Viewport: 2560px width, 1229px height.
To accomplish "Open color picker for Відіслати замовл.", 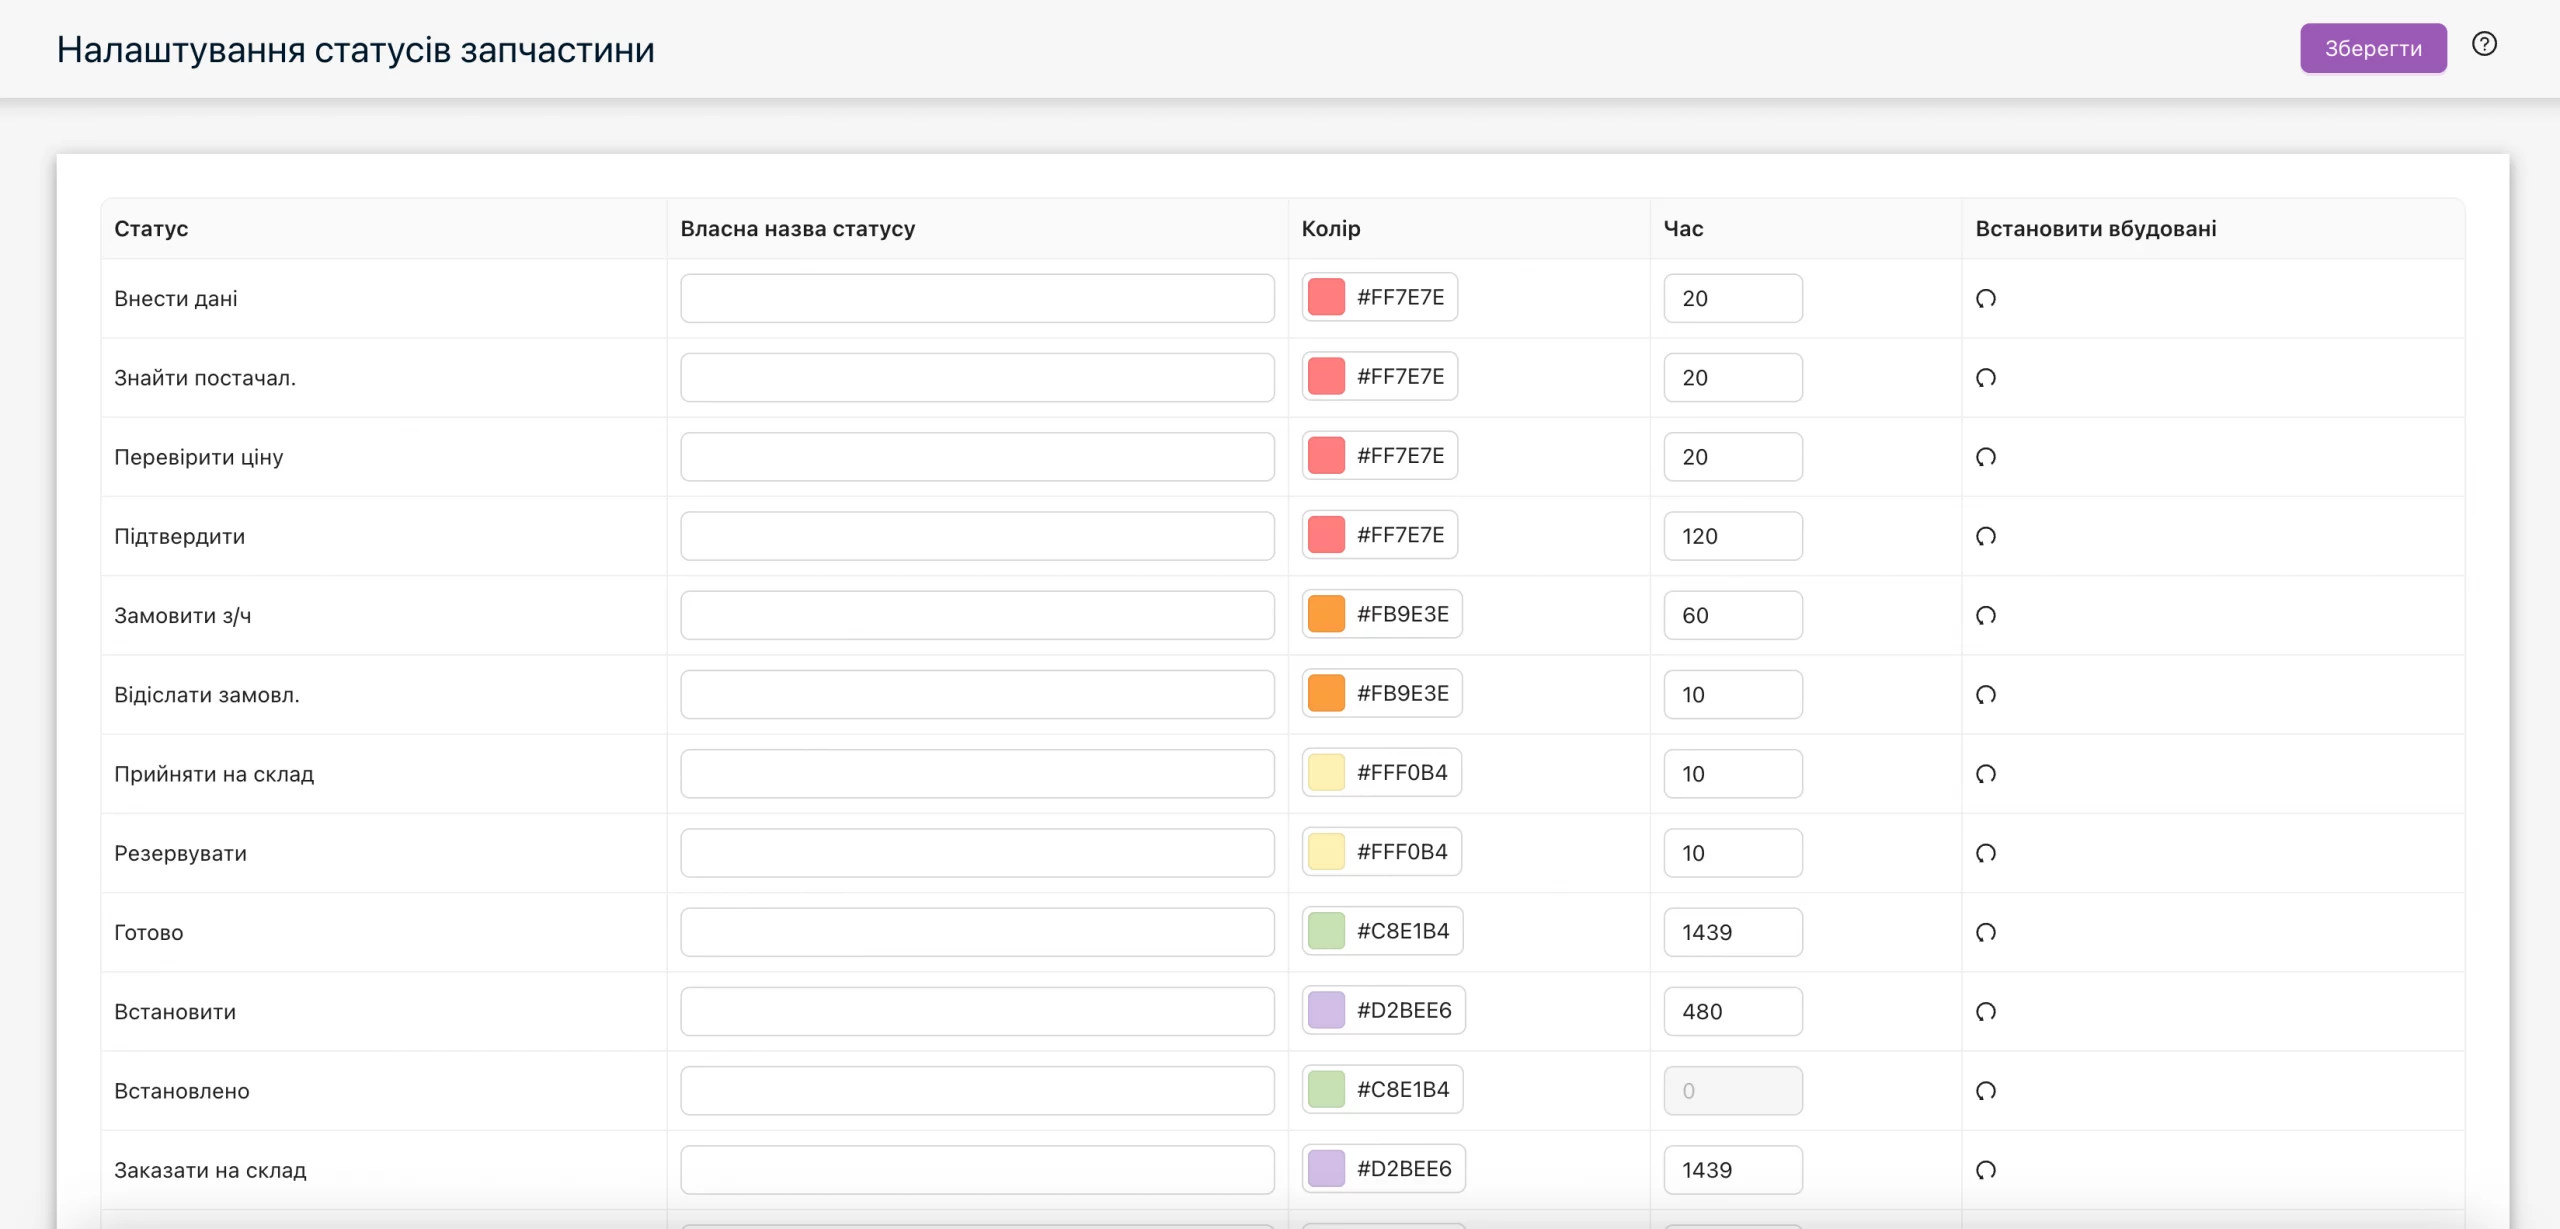I will (x=1382, y=693).
